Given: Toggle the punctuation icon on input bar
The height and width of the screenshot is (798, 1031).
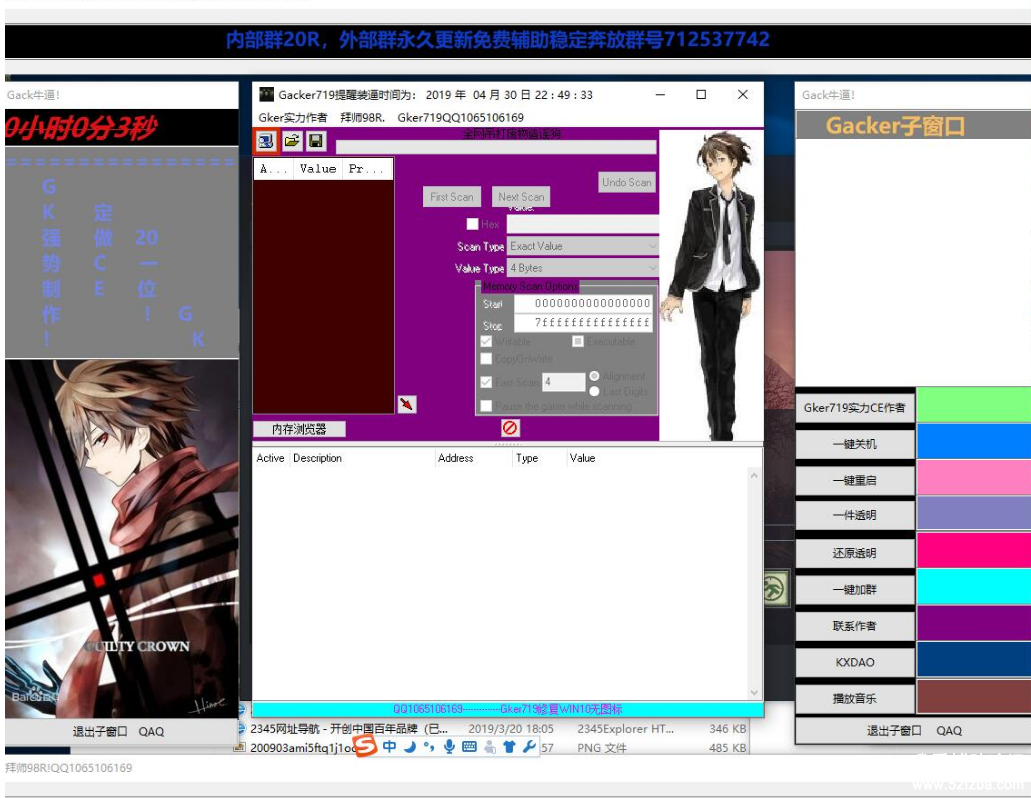Looking at the screenshot, I should click(429, 746).
